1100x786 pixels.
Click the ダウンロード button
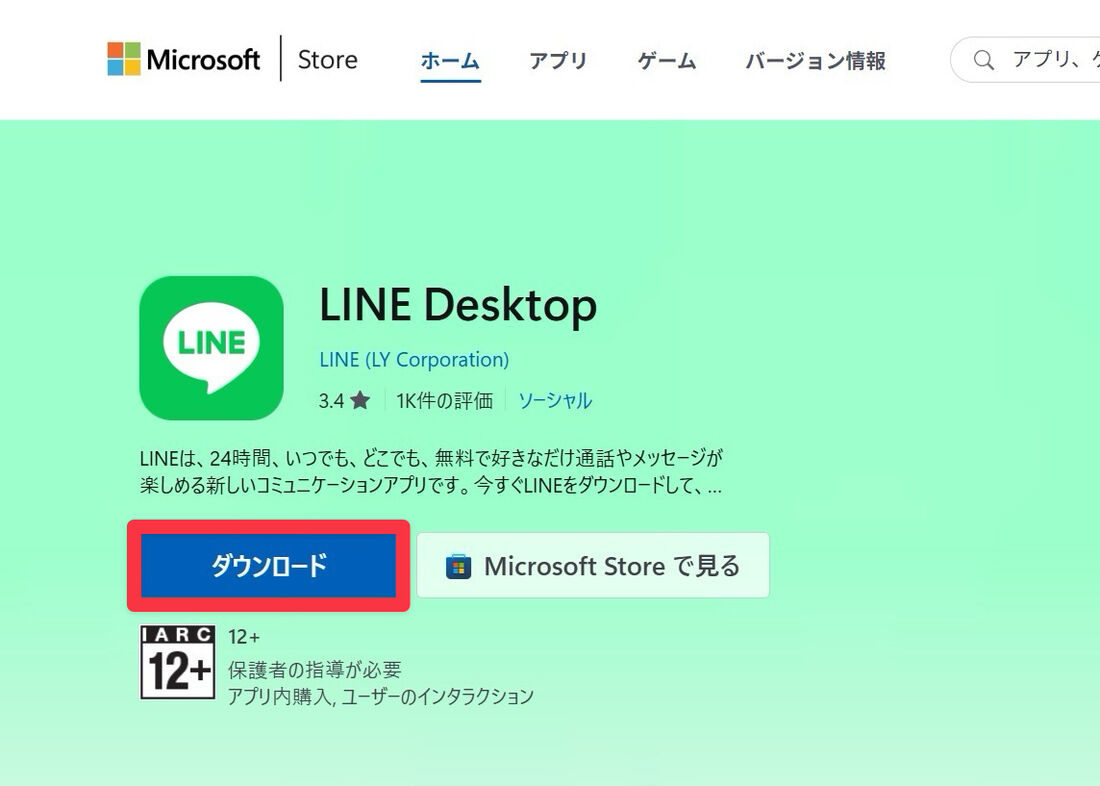267,565
